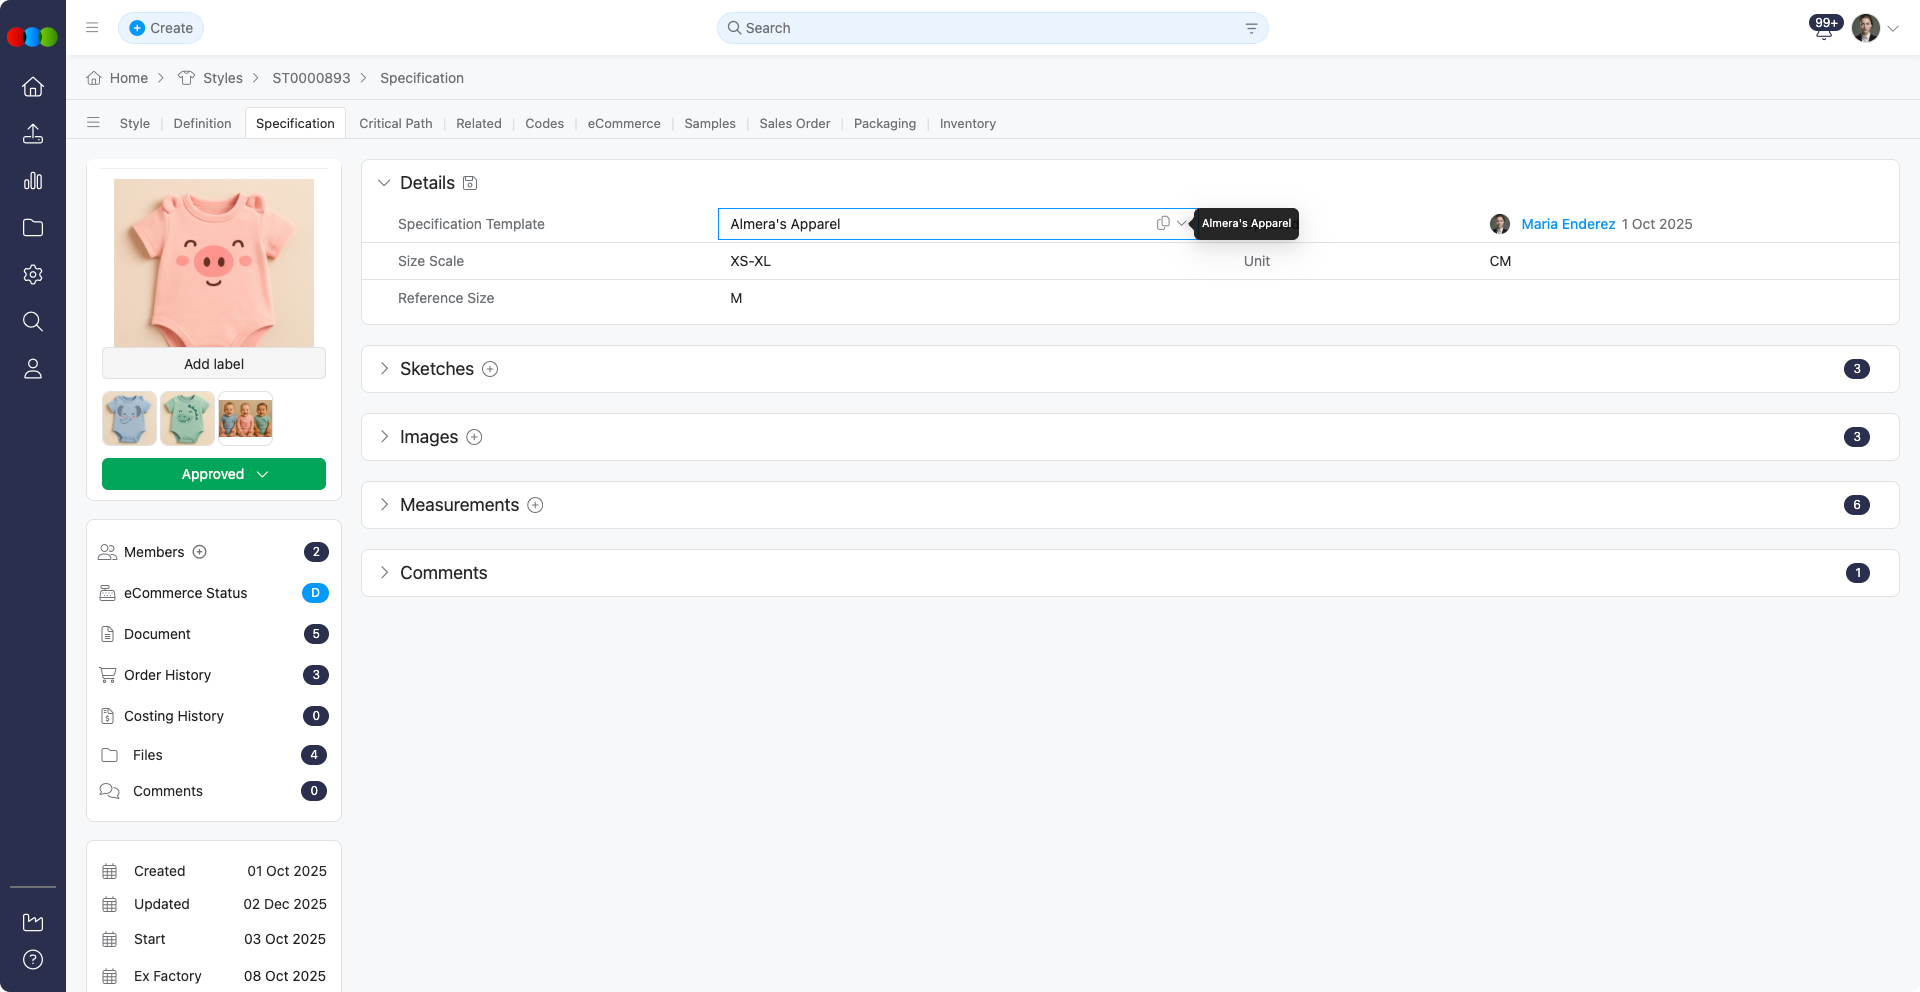Click the search filter icon

tap(1251, 28)
